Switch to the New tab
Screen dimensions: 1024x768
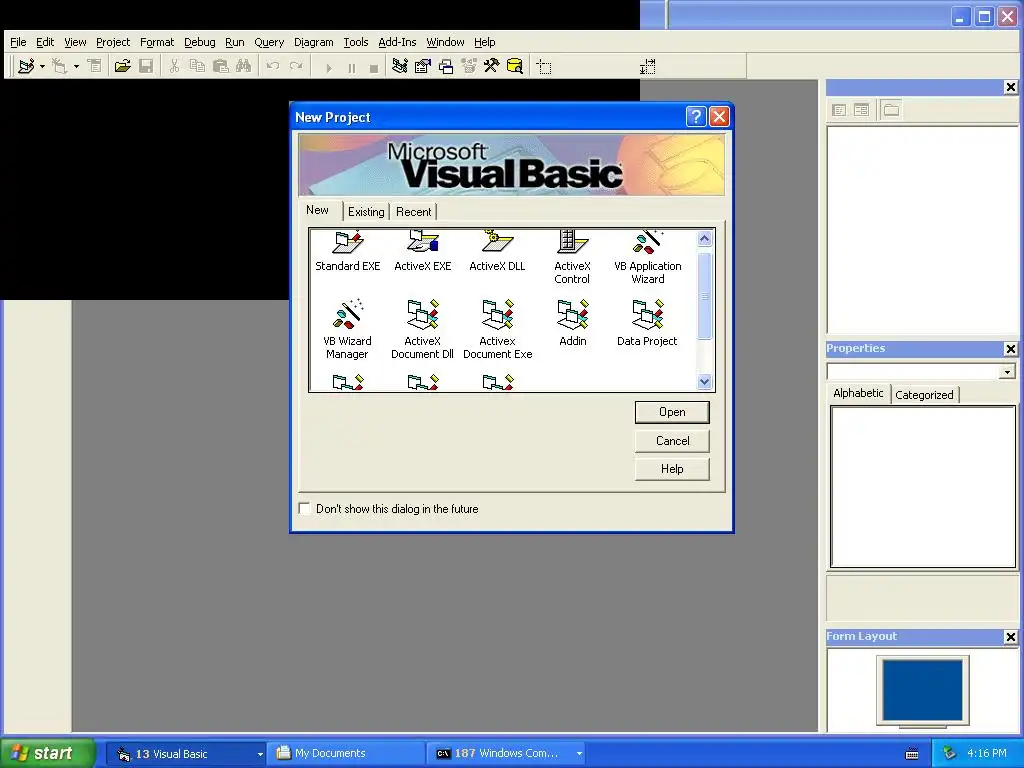317,210
